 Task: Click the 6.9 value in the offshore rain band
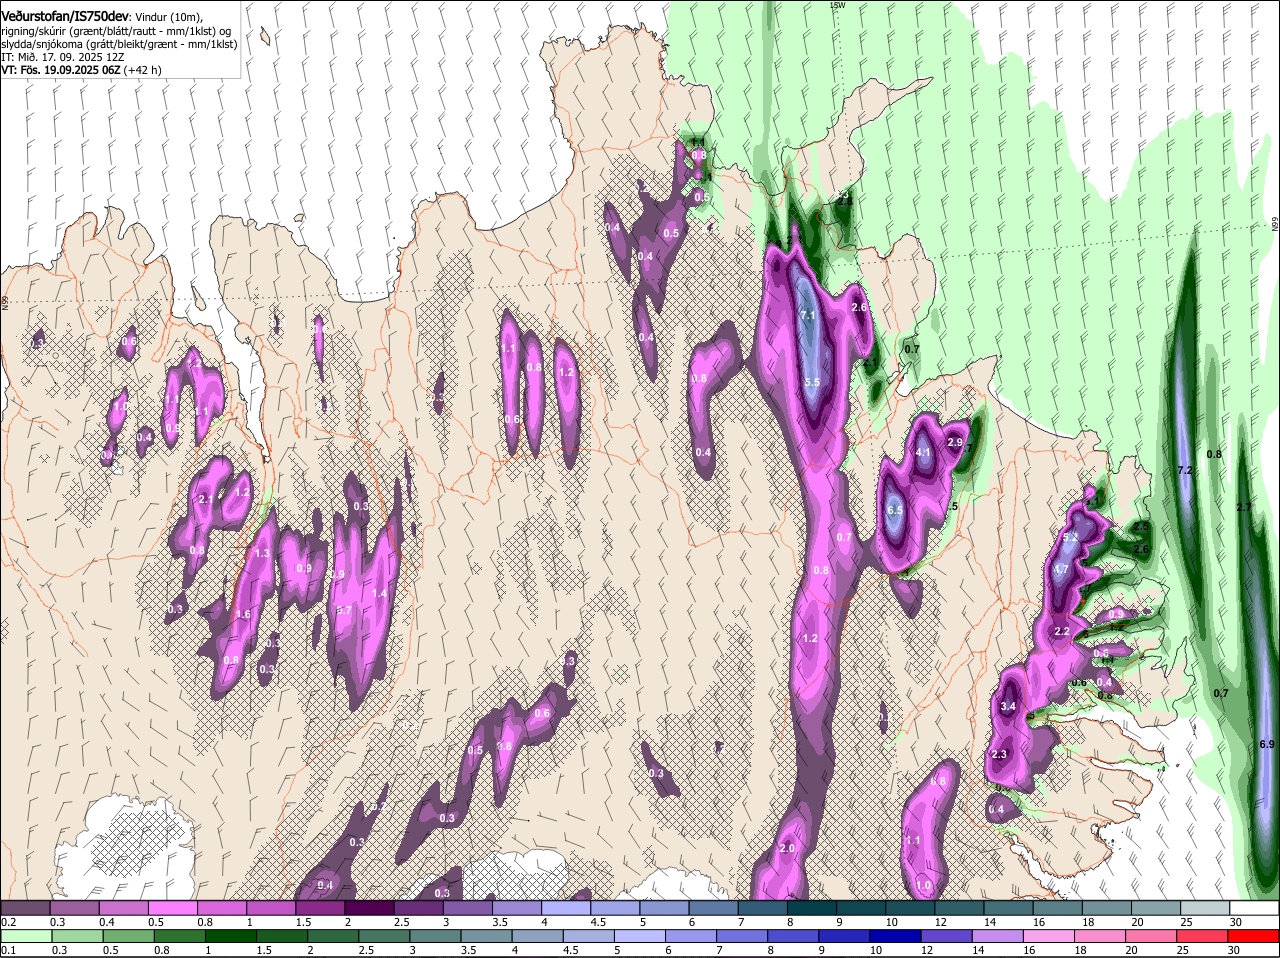(1267, 744)
